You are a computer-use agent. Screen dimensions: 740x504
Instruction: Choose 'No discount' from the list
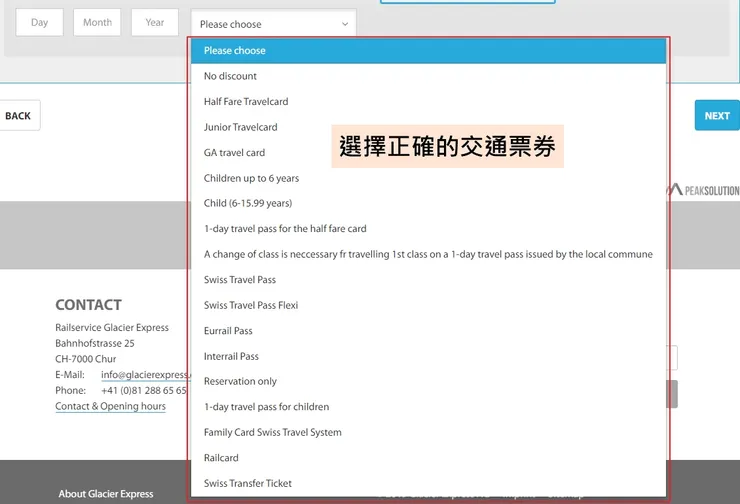point(429,76)
